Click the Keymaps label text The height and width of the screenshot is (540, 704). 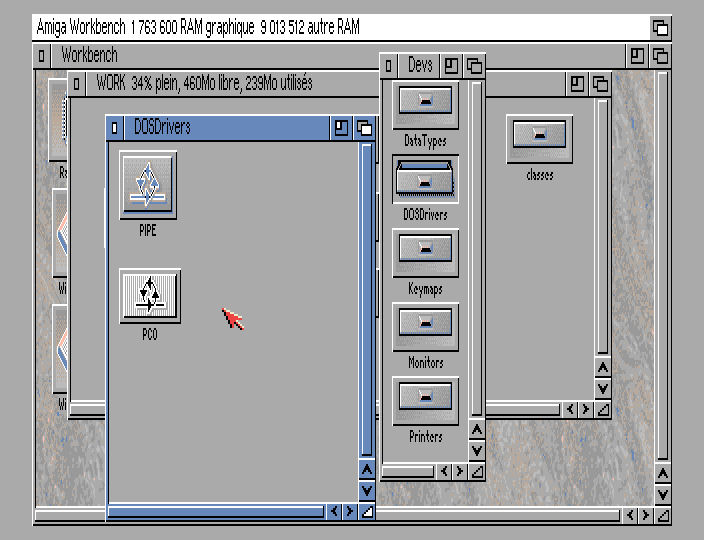(x=425, y=289)
